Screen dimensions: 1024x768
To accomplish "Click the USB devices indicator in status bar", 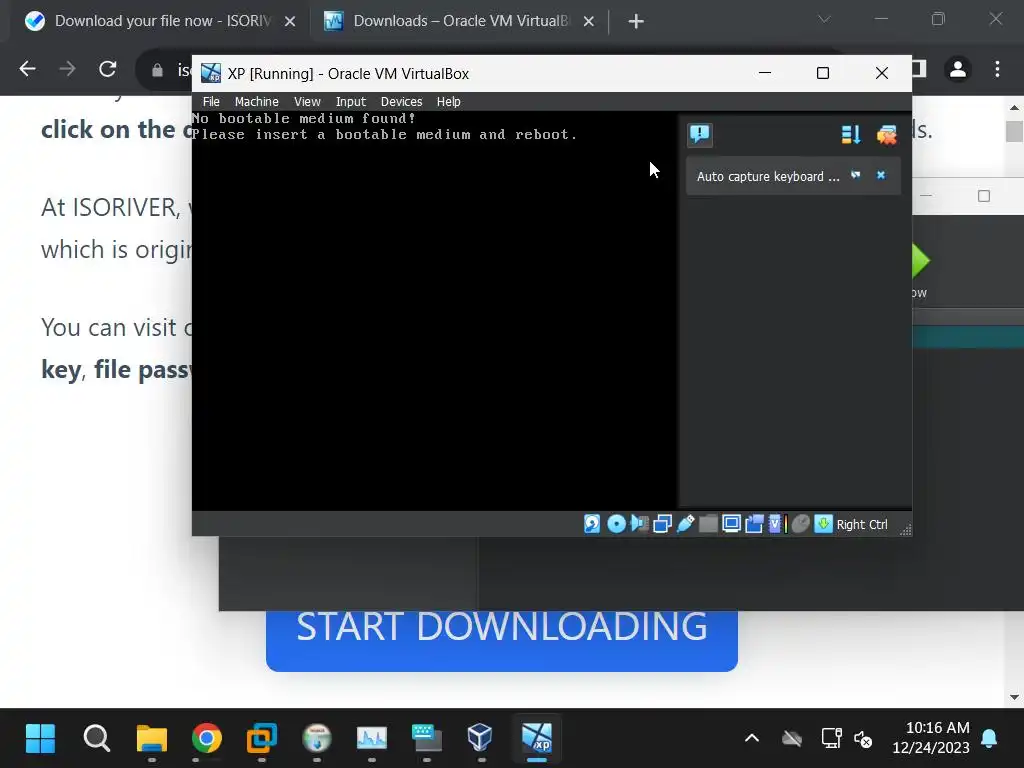I will [686, 524].
